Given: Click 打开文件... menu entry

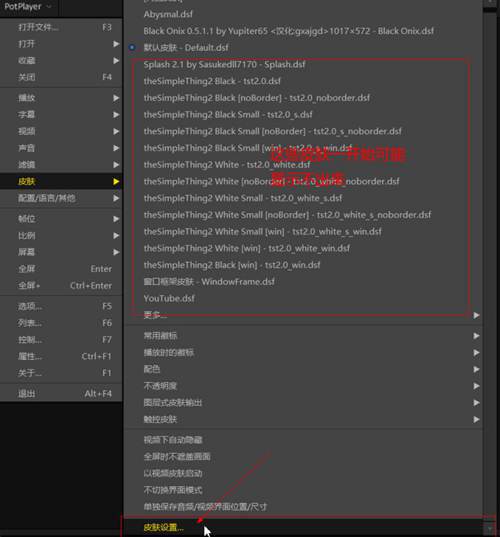Looking at the screenshot, I should (x=61, y=27).
